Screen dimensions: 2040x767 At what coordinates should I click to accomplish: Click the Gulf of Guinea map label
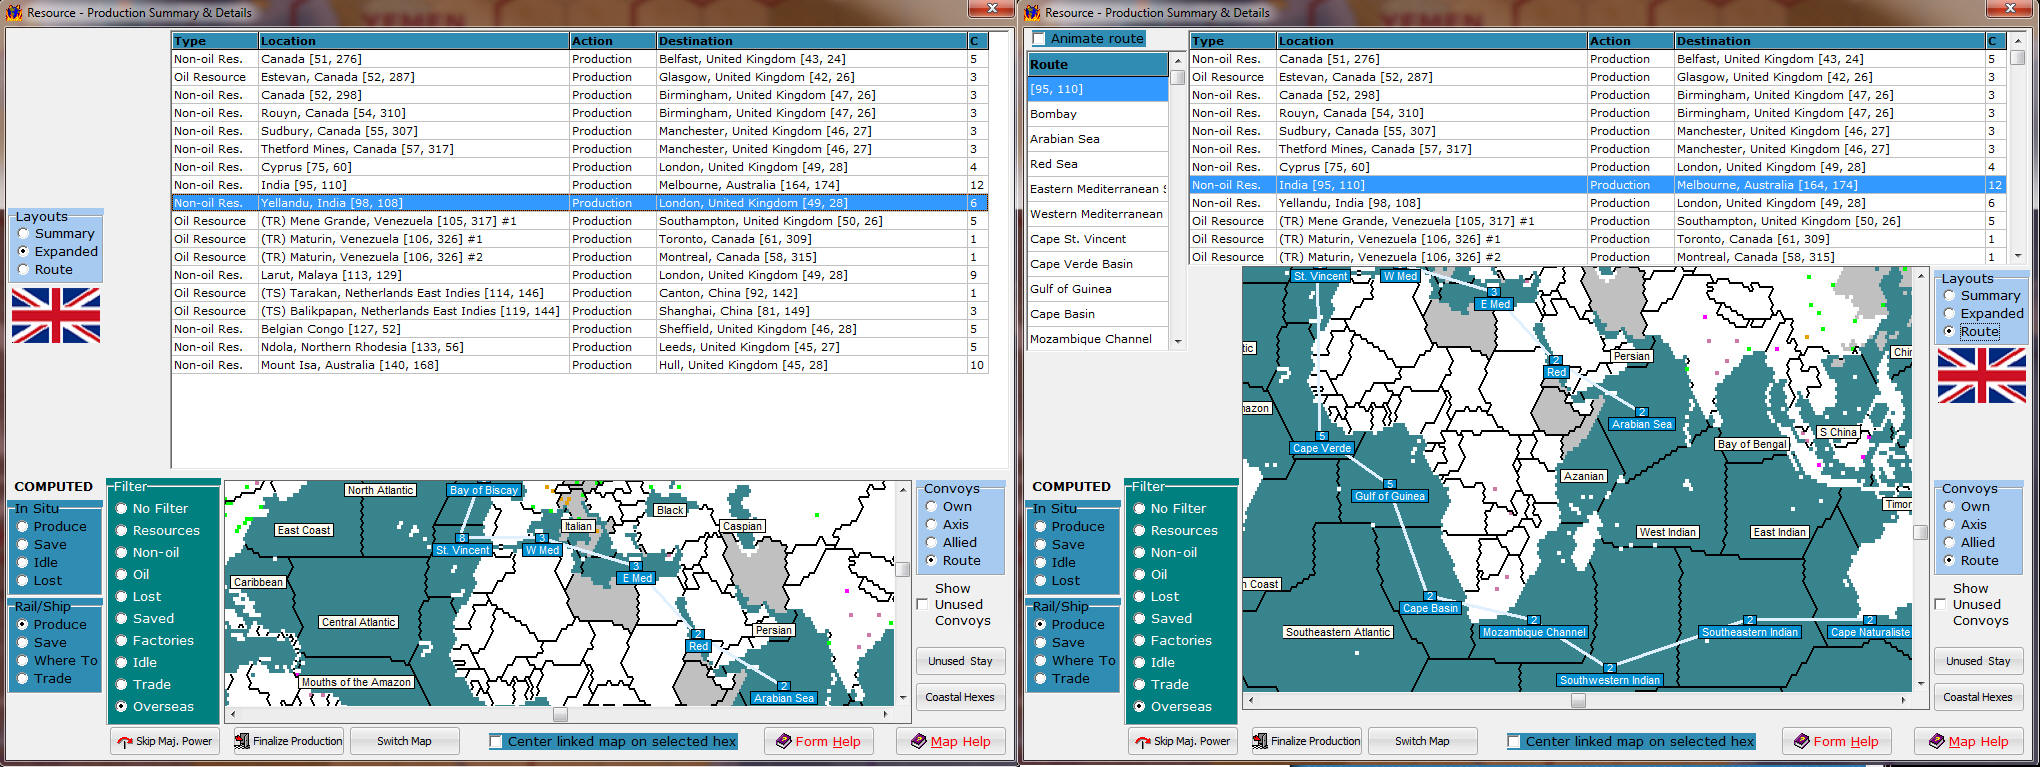point(1389,496)
